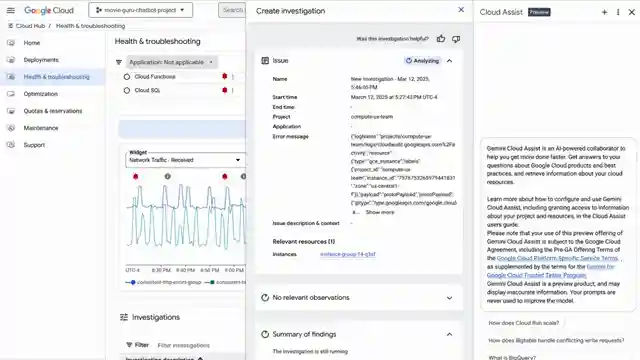Click the No relevant observations status icon
640x360 pixels.
coord(265,298)
